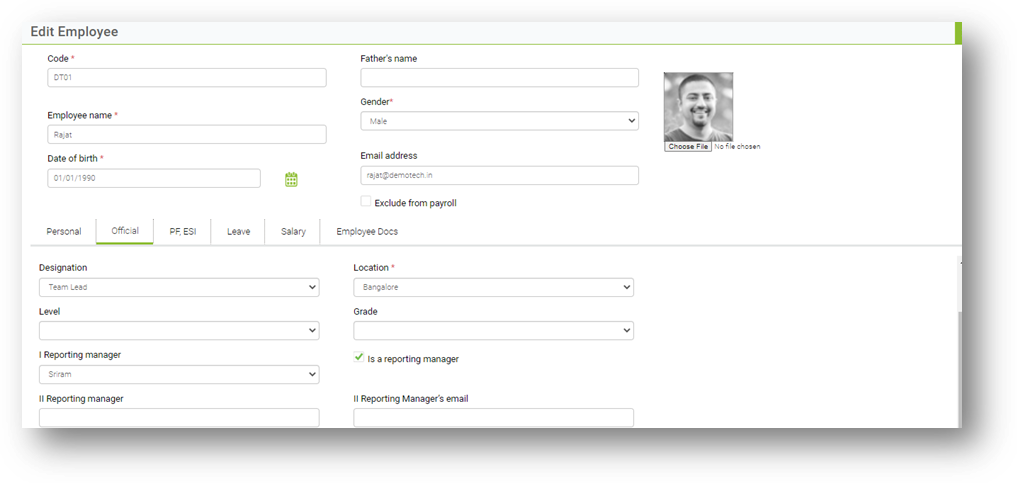Click the 'Exclude from payroll' label text
1017x483 pixels.
(416, 203)
